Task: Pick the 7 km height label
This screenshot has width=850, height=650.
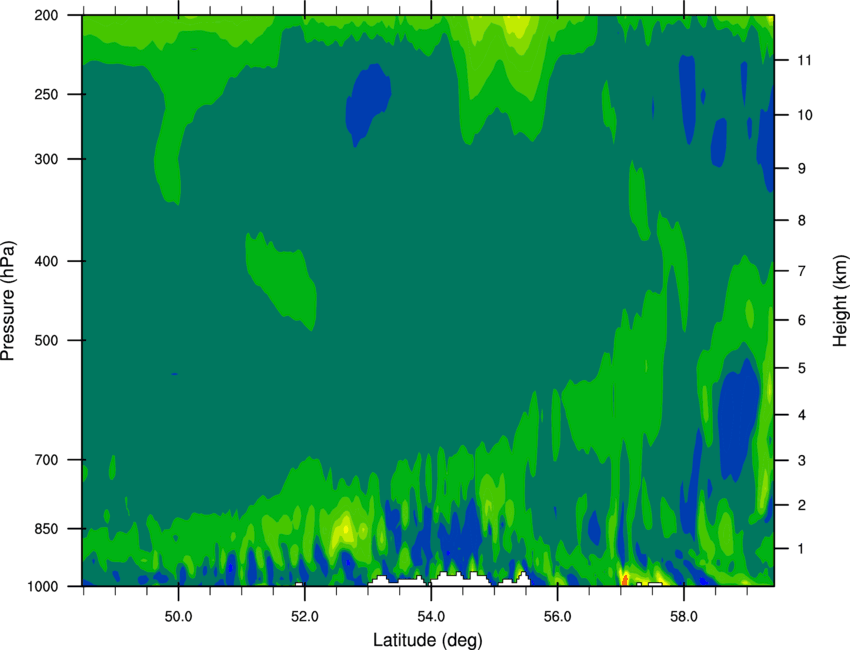Action: pos(802,271)
